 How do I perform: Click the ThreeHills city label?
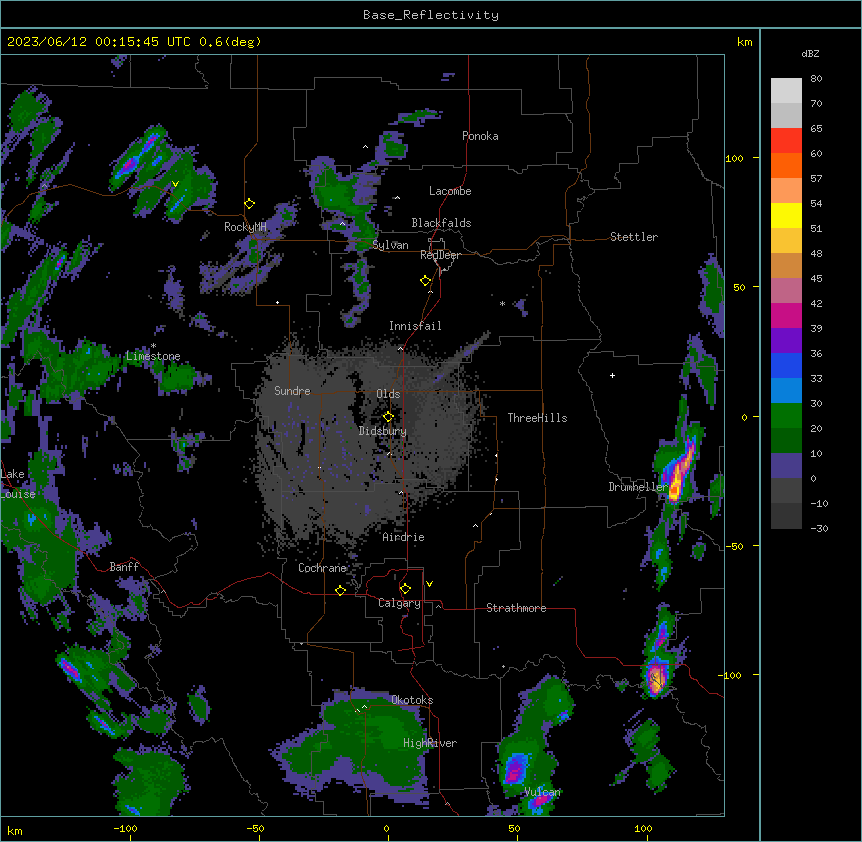point(537,418)
